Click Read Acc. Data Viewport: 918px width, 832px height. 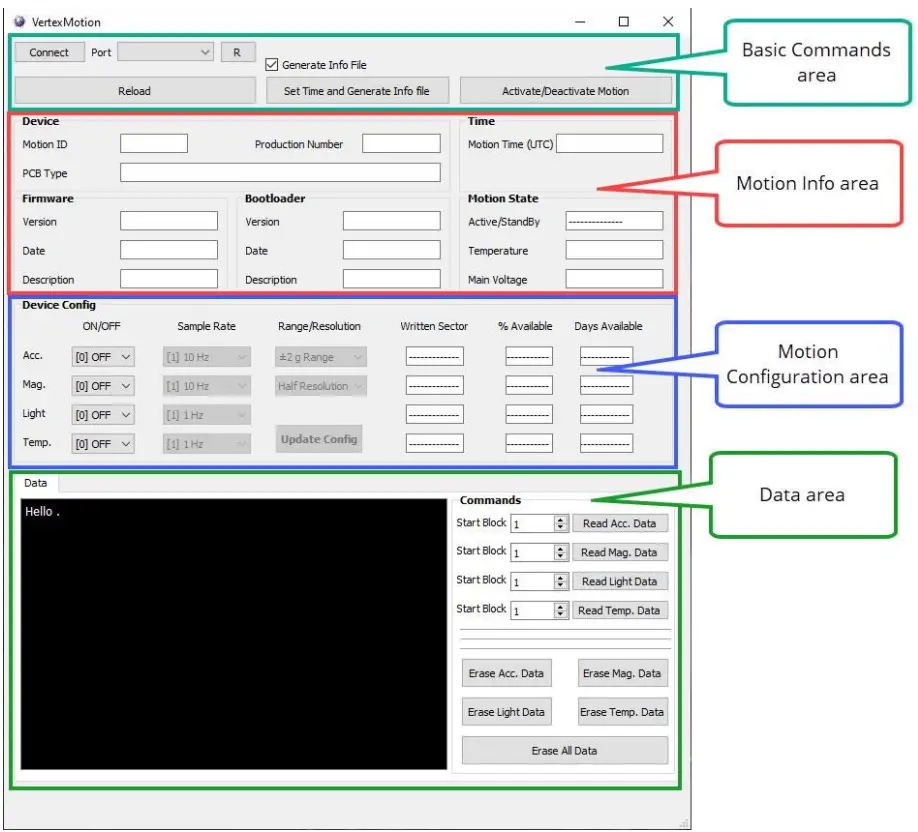(x=620, y=522)
